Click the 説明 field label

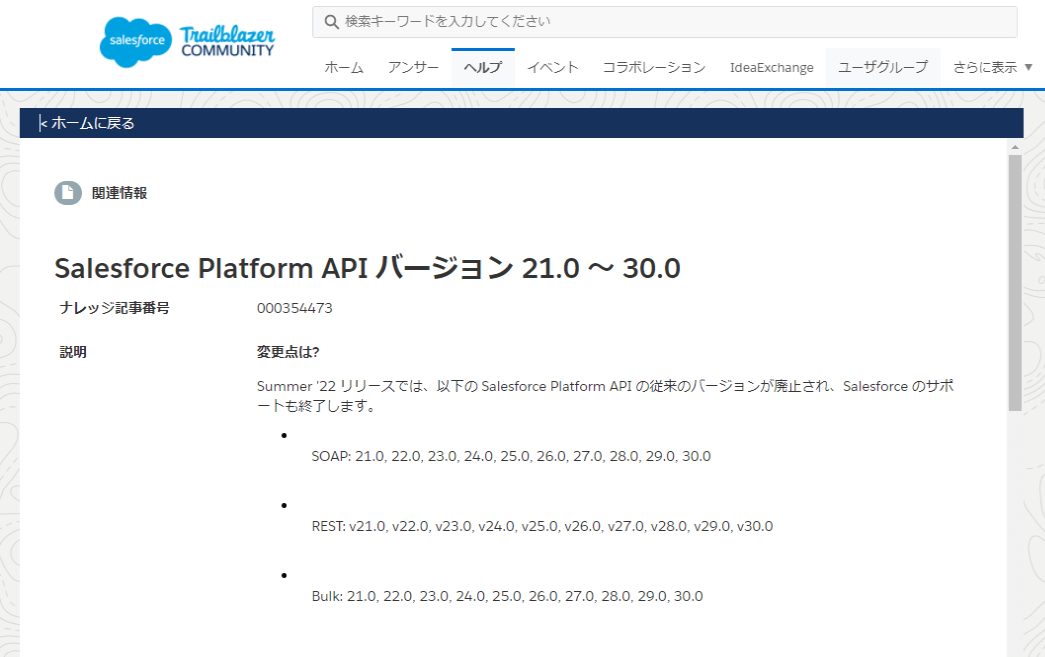(73, 352)
